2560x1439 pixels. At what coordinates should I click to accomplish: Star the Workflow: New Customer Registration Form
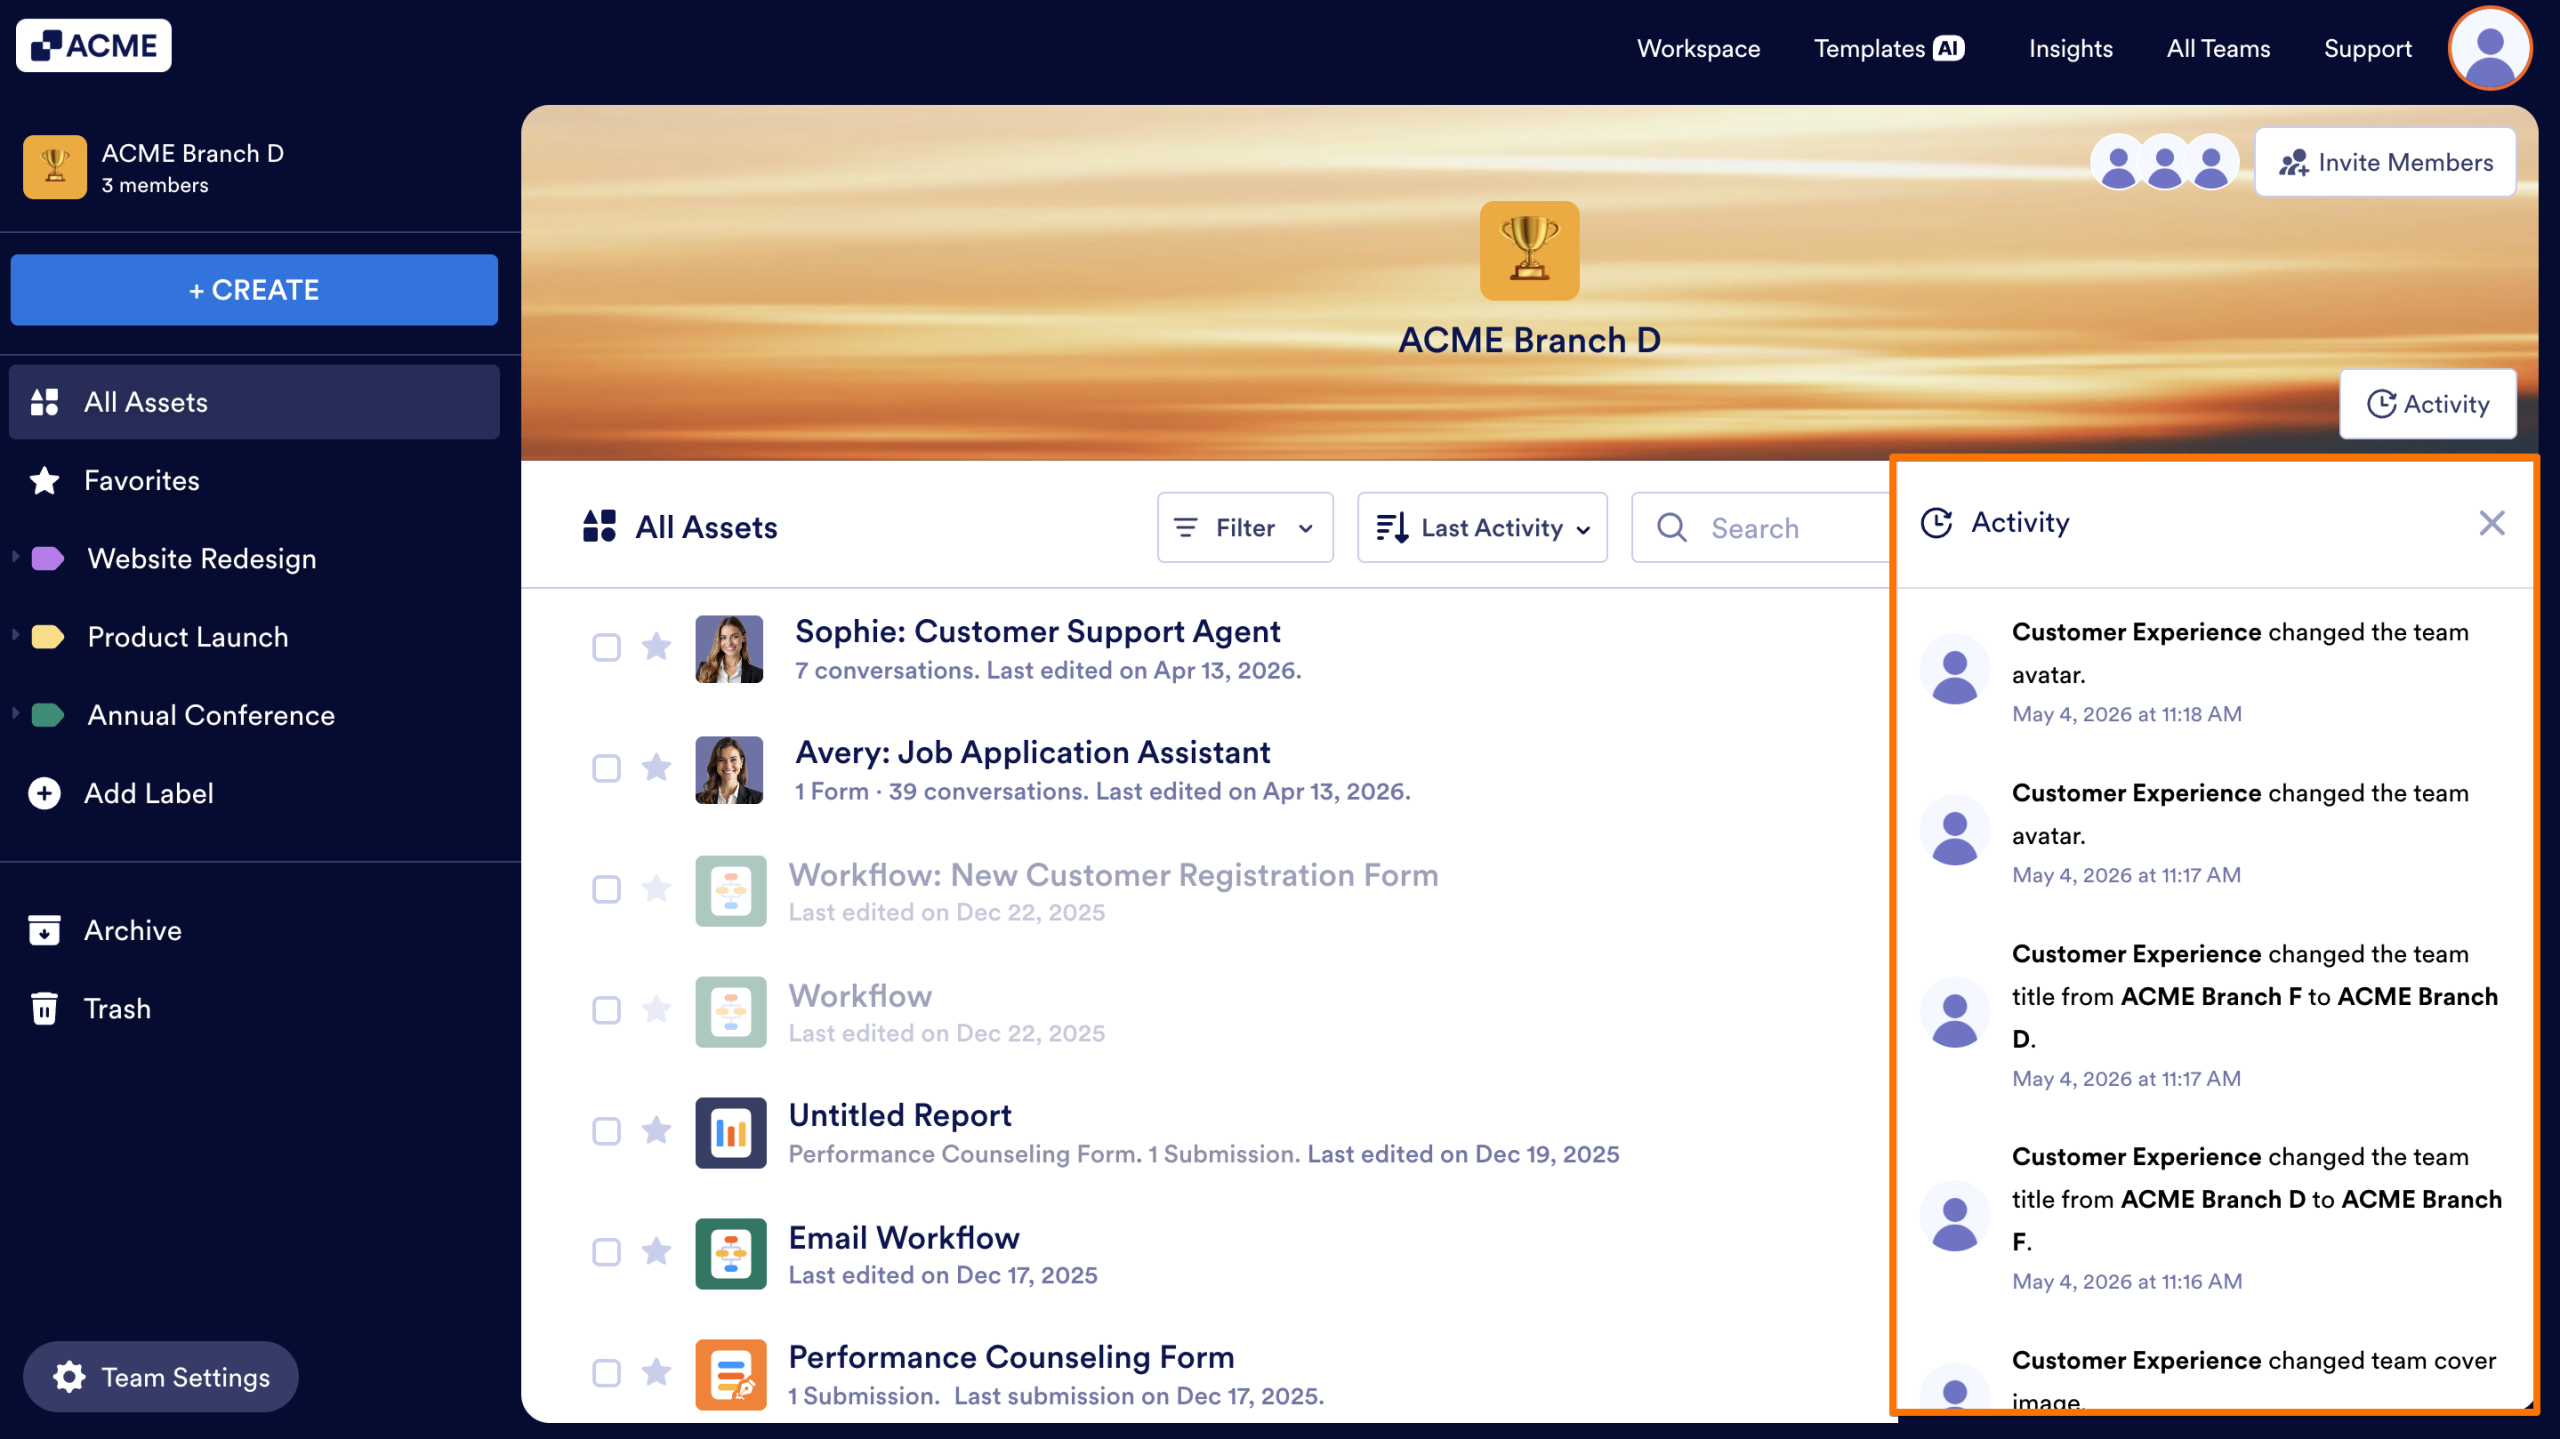[656, 888]
